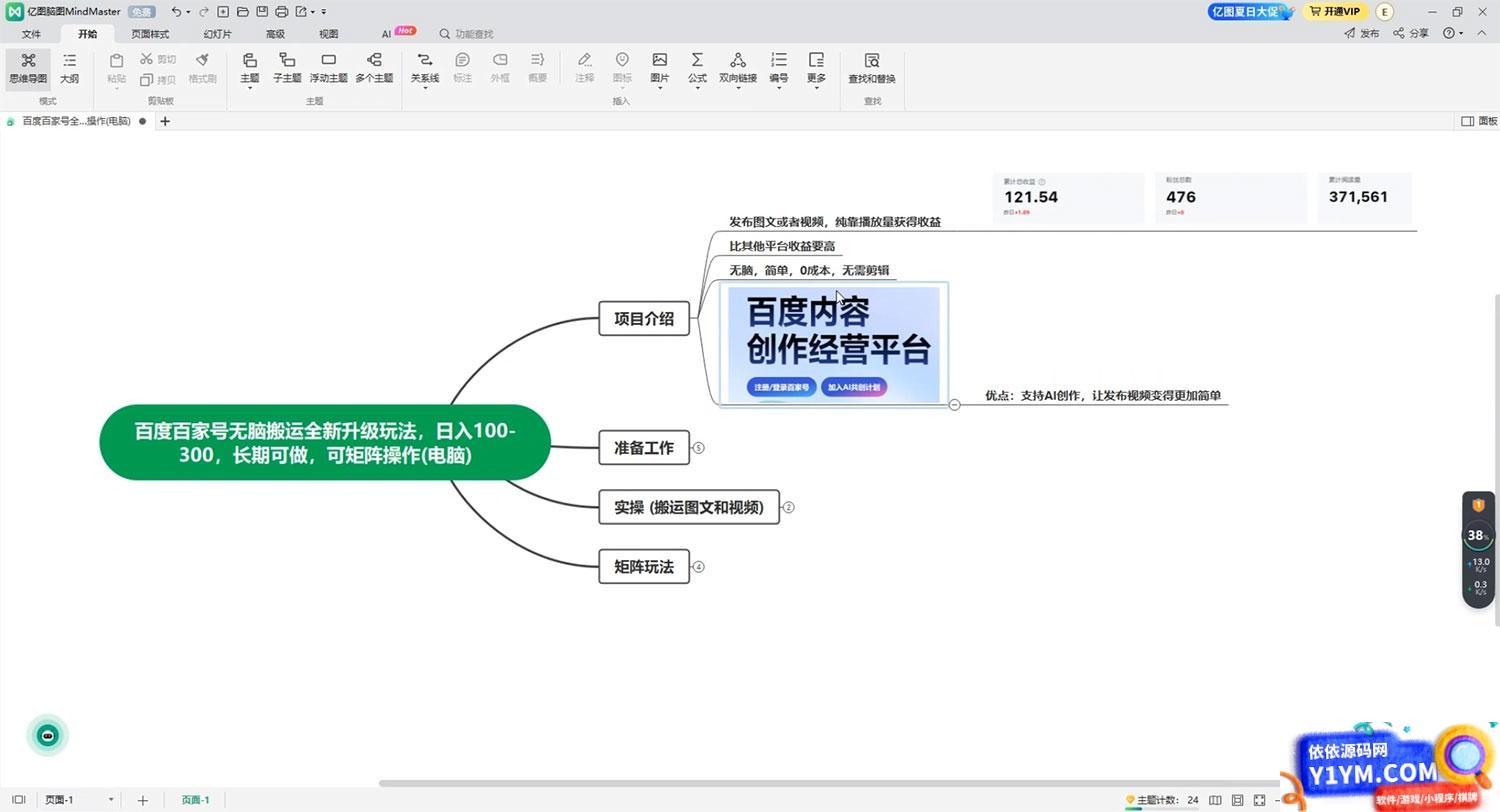Viewport: 1500px width, 812px height.
Task: Click the Publish (发布) button
Action: [x=1361, y=33]
